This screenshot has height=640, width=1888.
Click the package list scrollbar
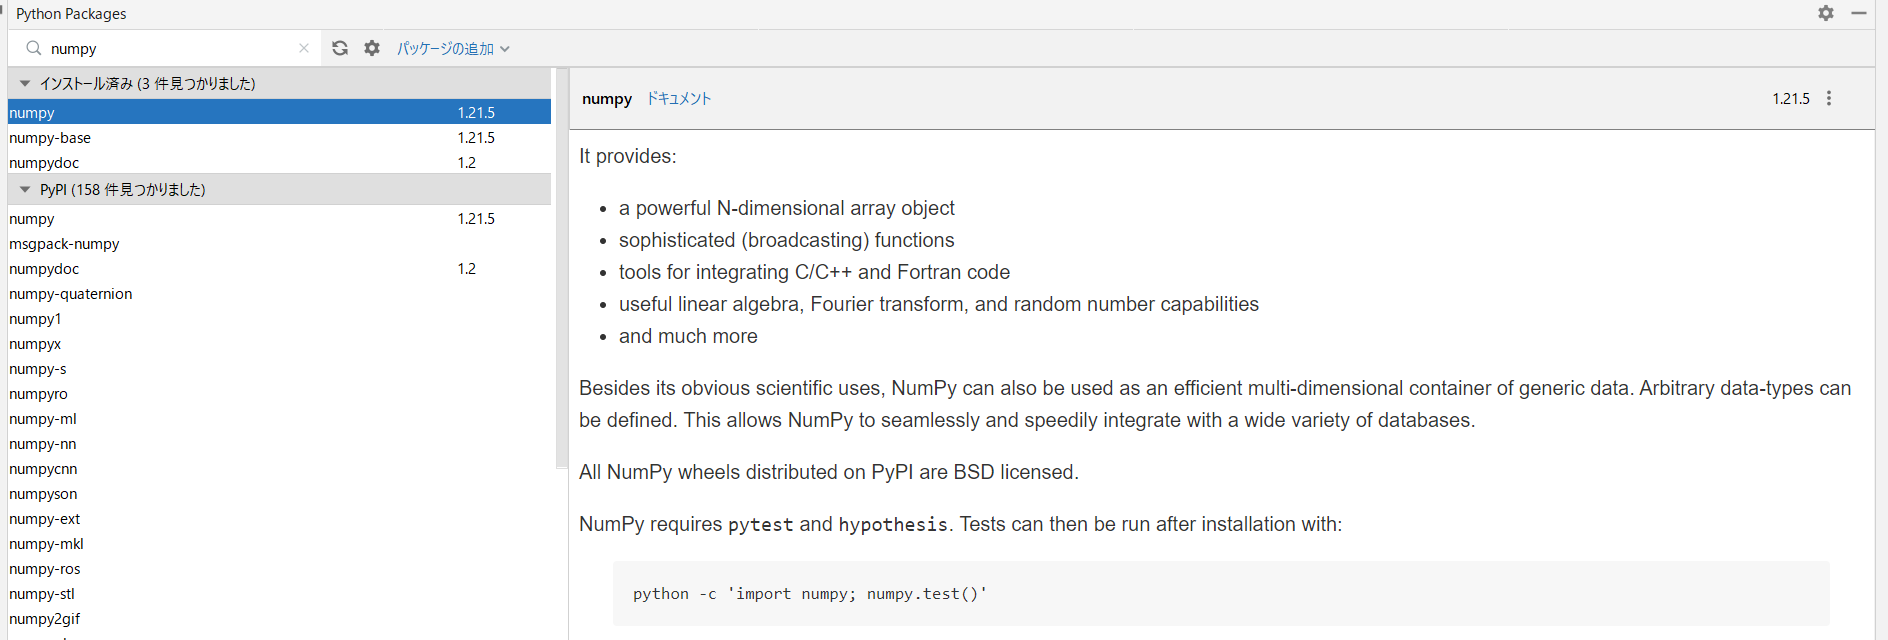pos(561,268)
